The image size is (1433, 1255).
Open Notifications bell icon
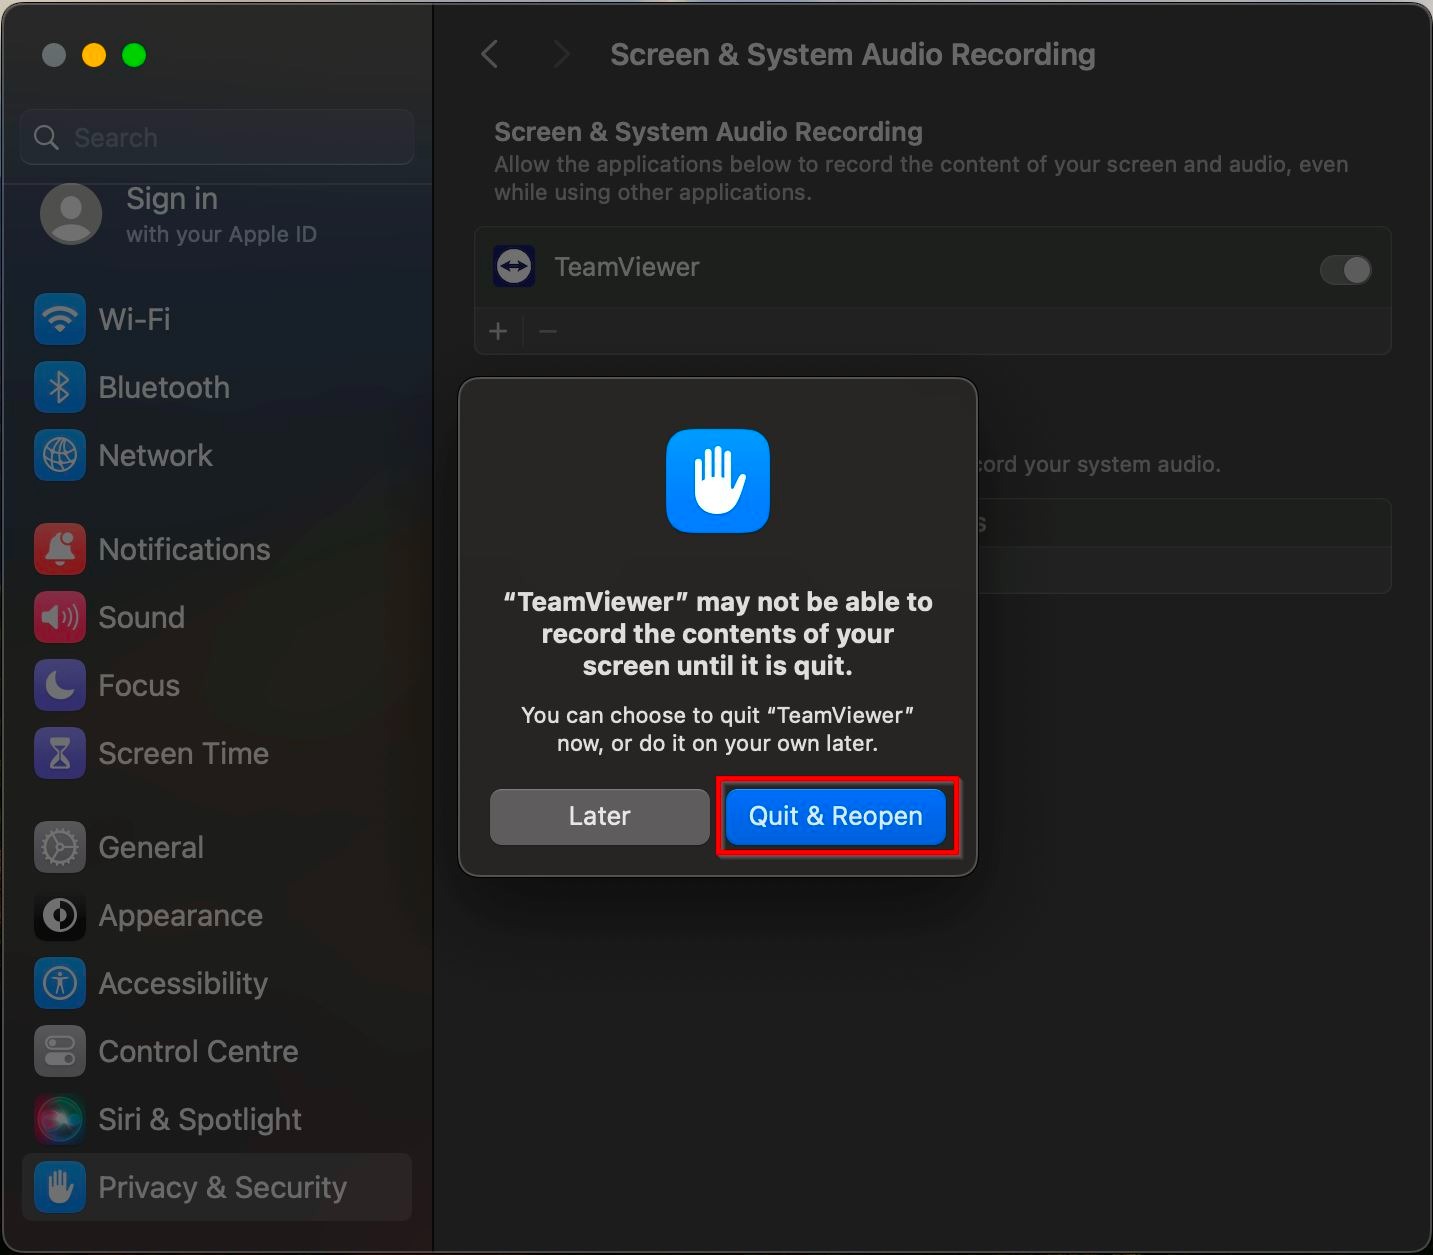click(60, 549)
